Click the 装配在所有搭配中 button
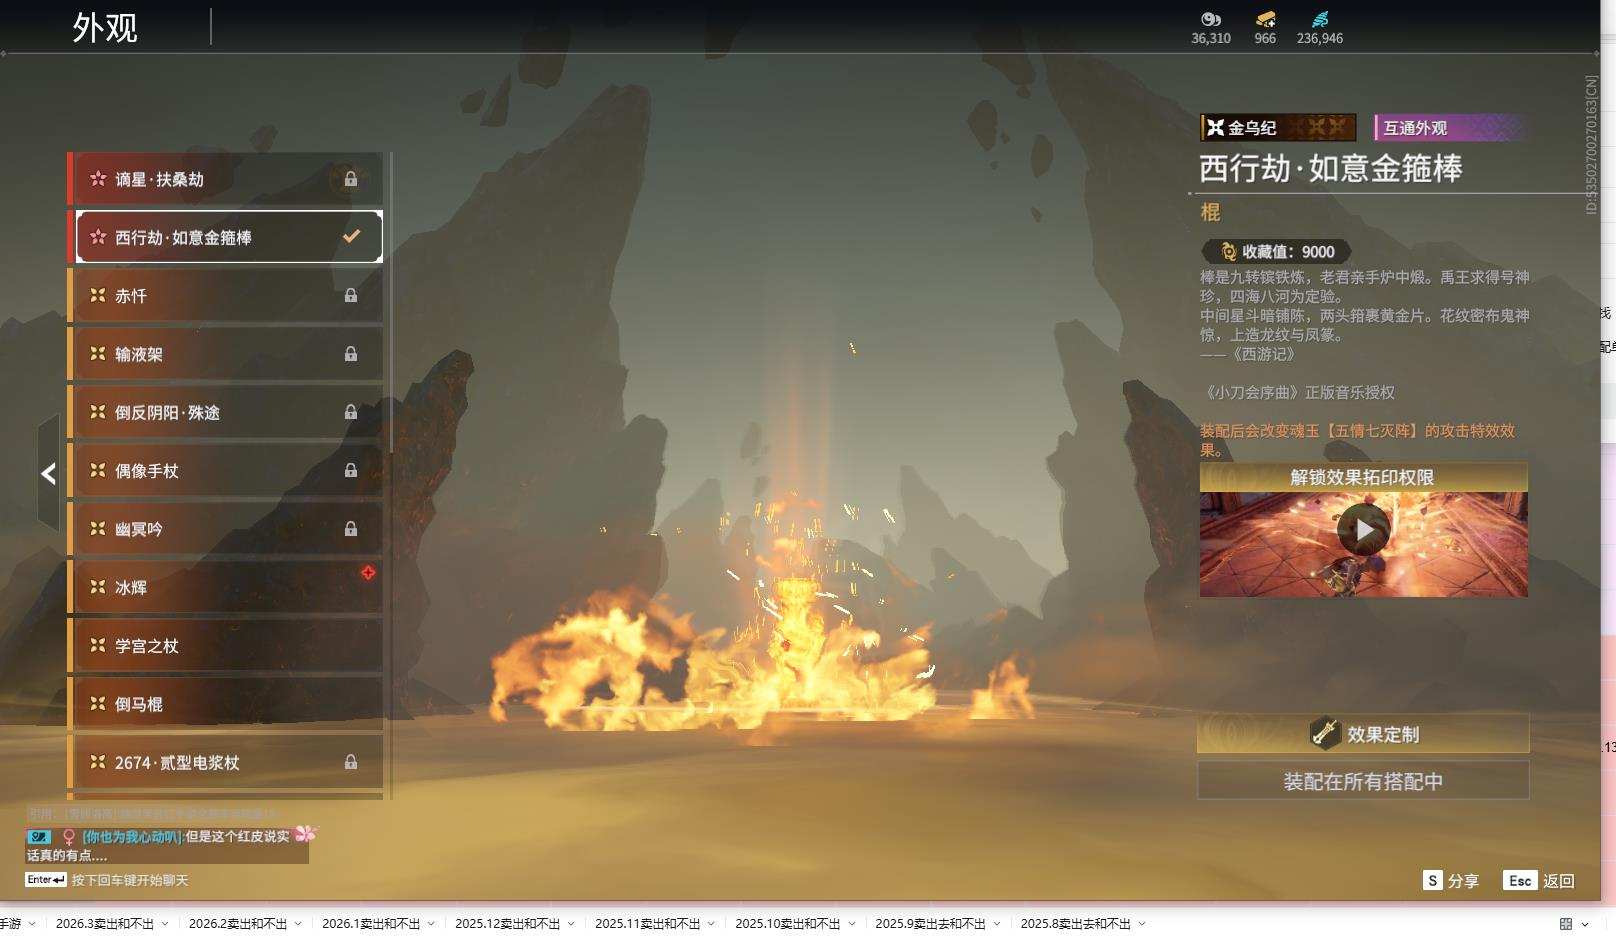This screenshot has width=1616, height=939. 1363,781
